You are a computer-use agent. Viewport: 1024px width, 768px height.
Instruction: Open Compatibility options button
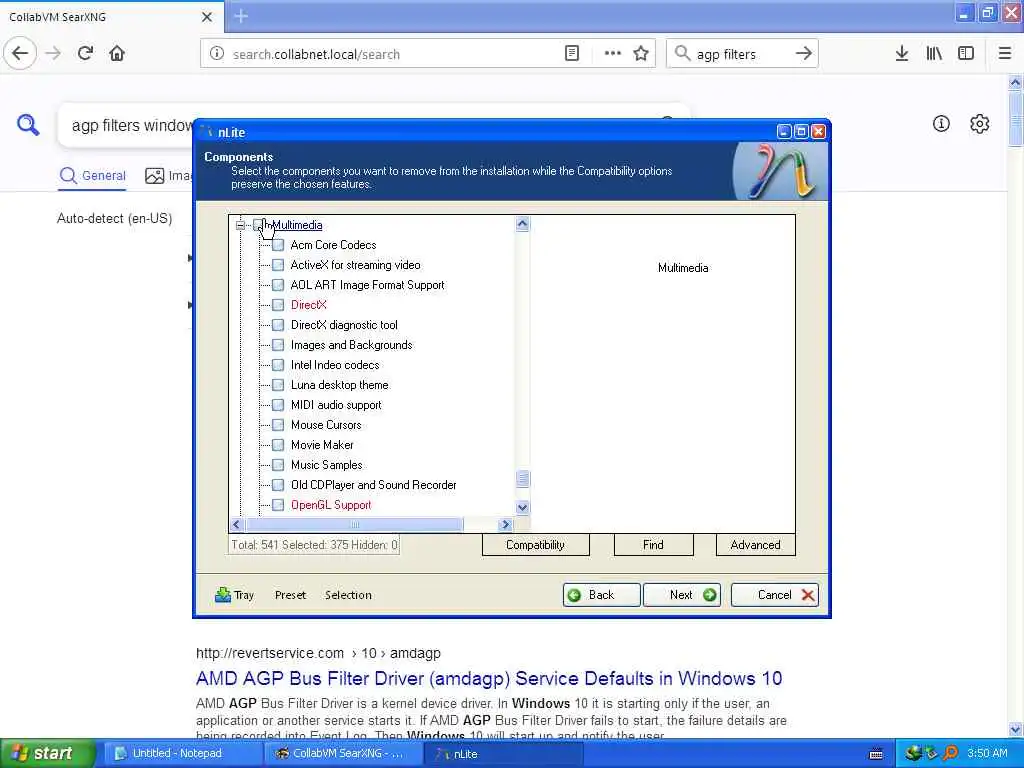pyautogui.click(x=536, y=545)
